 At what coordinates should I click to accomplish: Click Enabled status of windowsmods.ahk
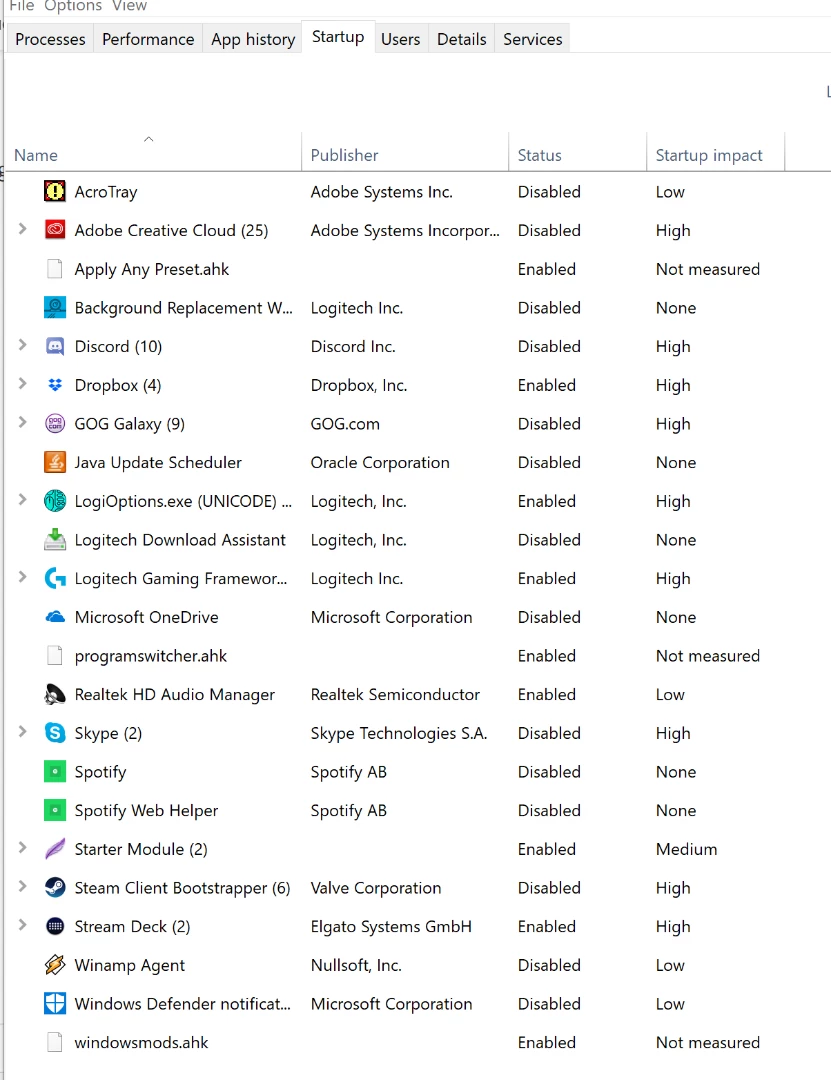click(546, 1043)
